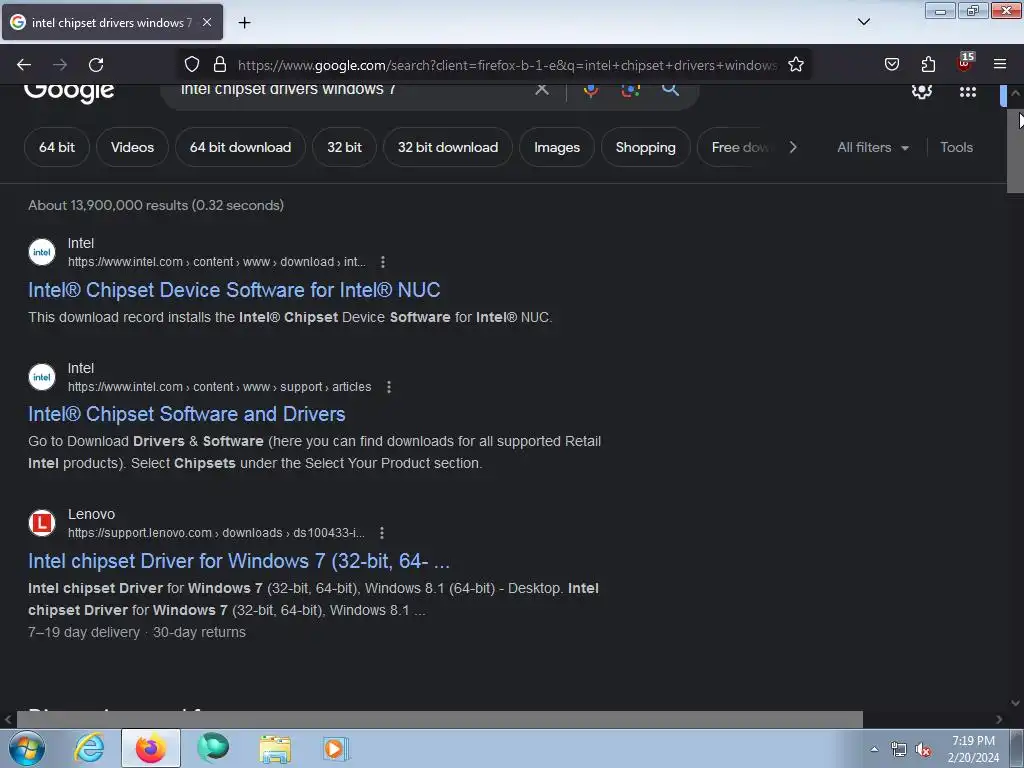
Task: Switch to Videos results
Action: pos(133,148)
